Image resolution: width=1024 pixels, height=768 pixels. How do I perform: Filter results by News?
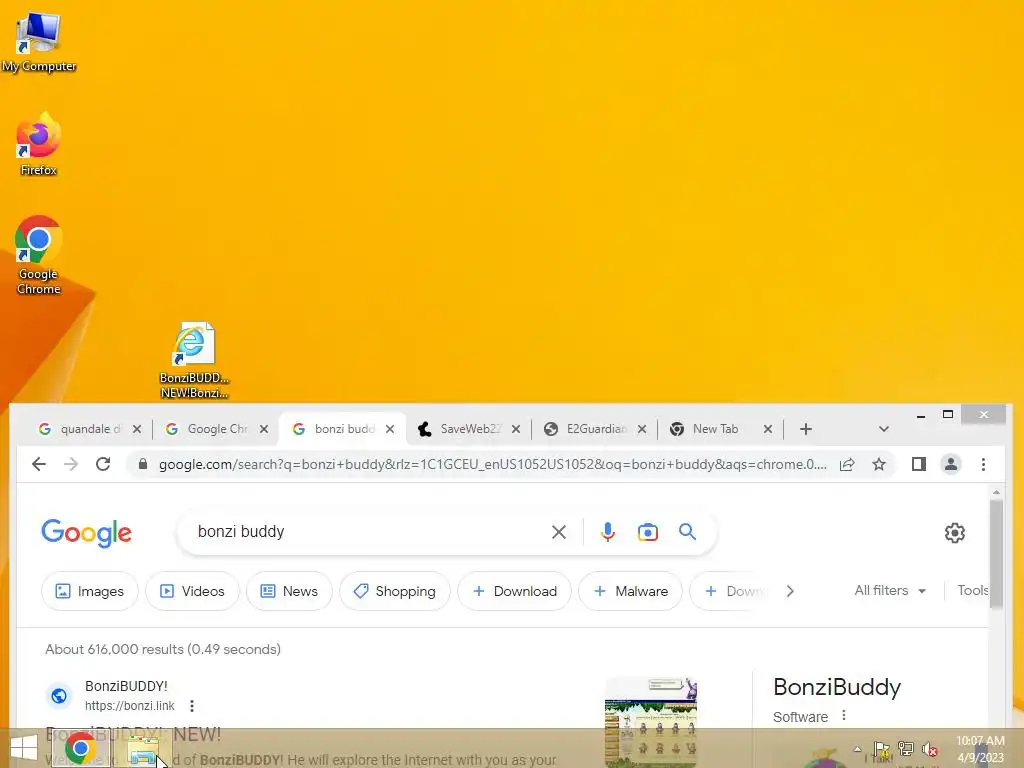tap(289, 591)
